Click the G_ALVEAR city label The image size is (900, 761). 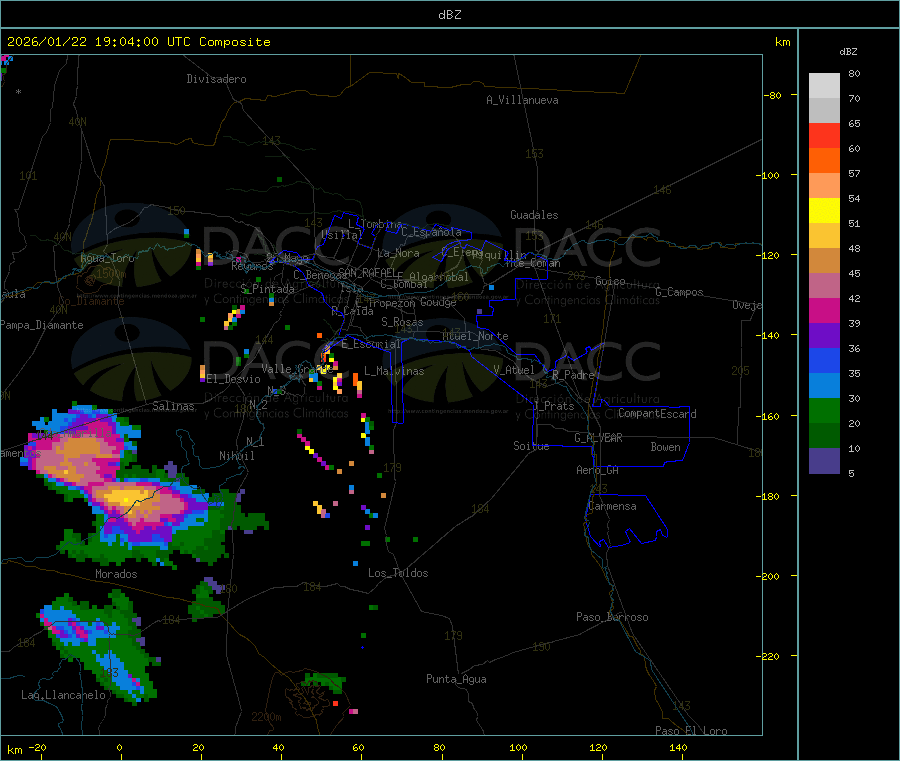coord(598,438)
